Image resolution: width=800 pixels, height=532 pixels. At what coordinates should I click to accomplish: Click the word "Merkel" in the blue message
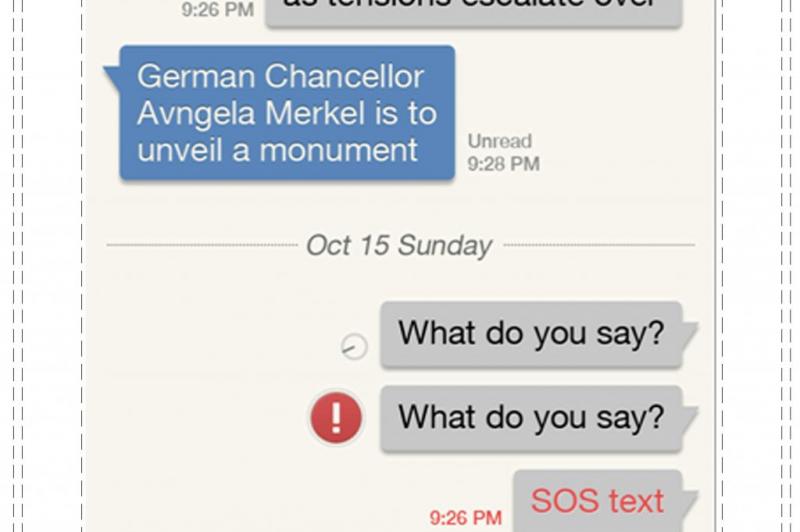[317, 114]
